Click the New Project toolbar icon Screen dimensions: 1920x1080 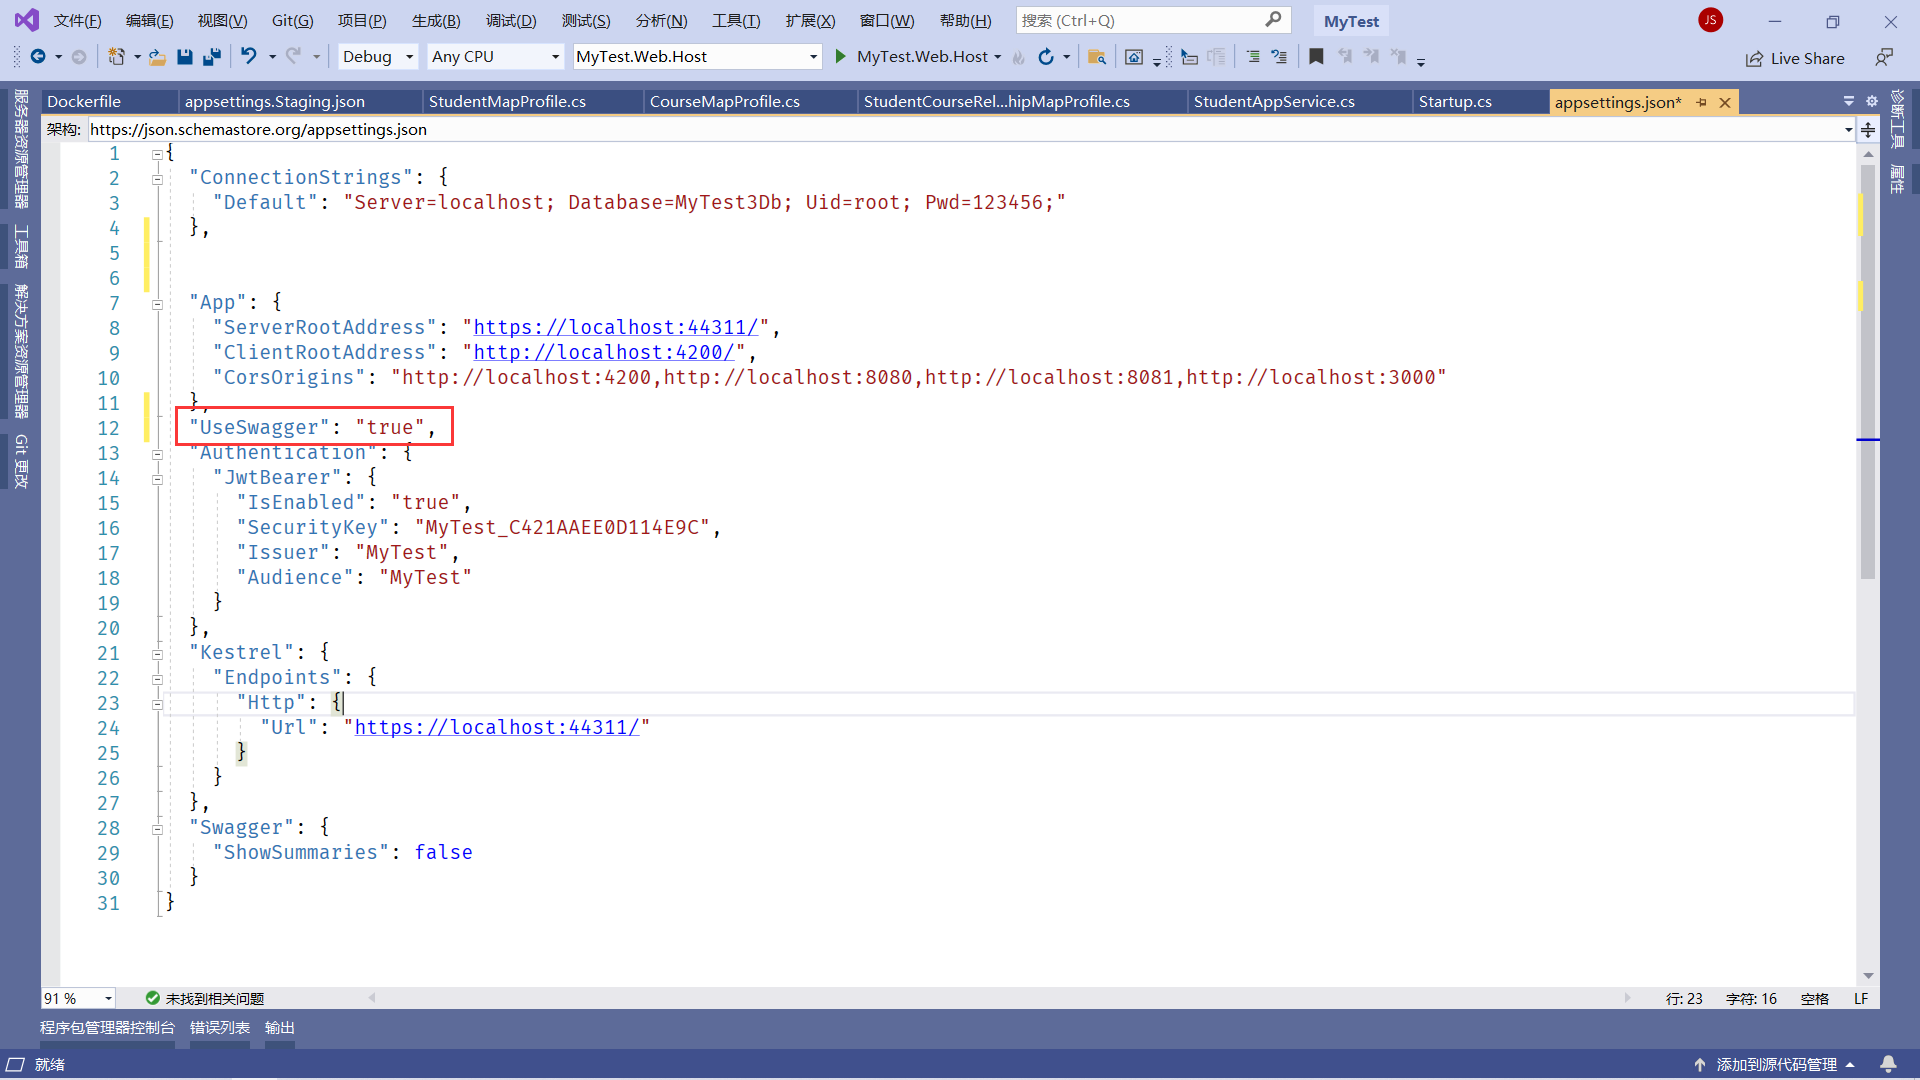[x=117, y=57]
